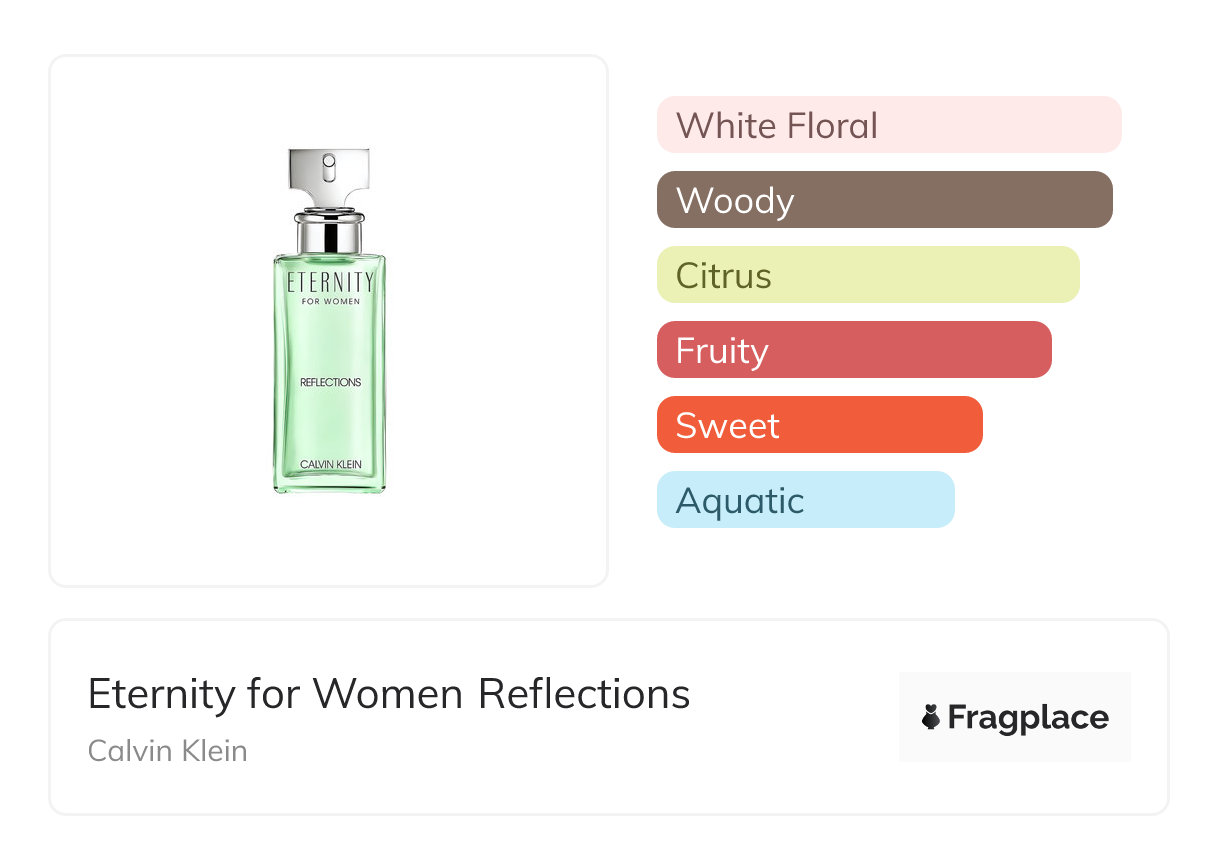
Task: Select the light blue Aquatic accord bar
Action: [805, 500]
